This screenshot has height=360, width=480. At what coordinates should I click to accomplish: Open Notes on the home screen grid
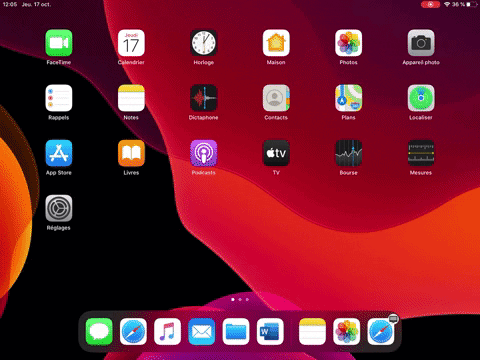pos(131,98)
